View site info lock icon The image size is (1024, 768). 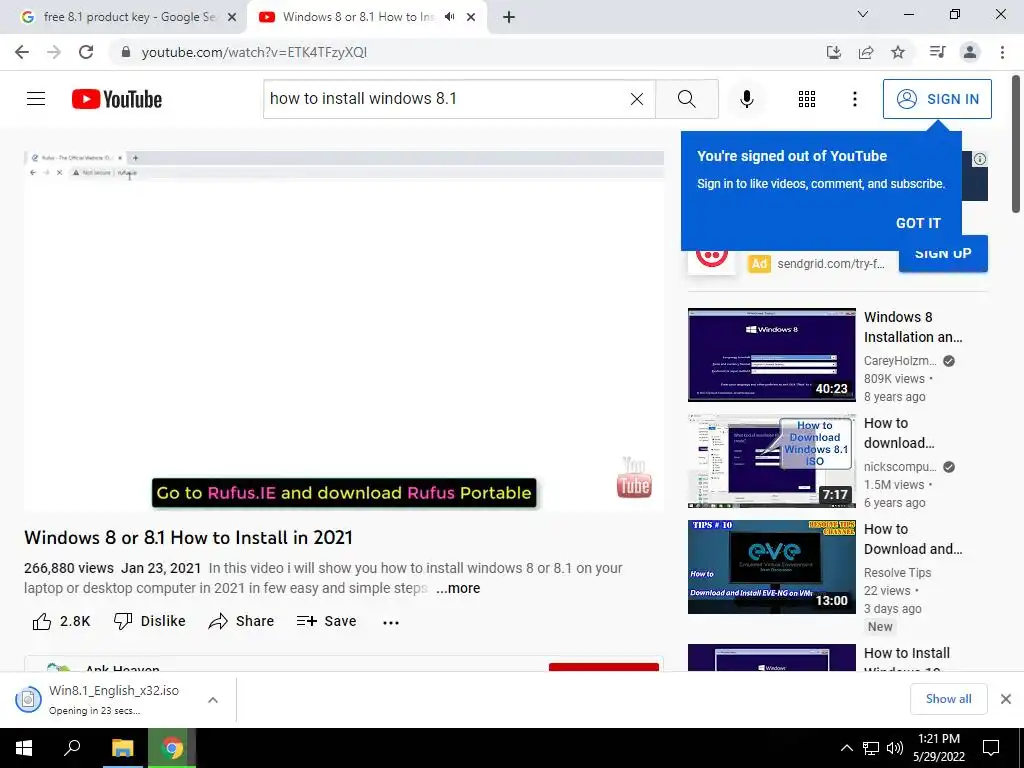point(126,52)
